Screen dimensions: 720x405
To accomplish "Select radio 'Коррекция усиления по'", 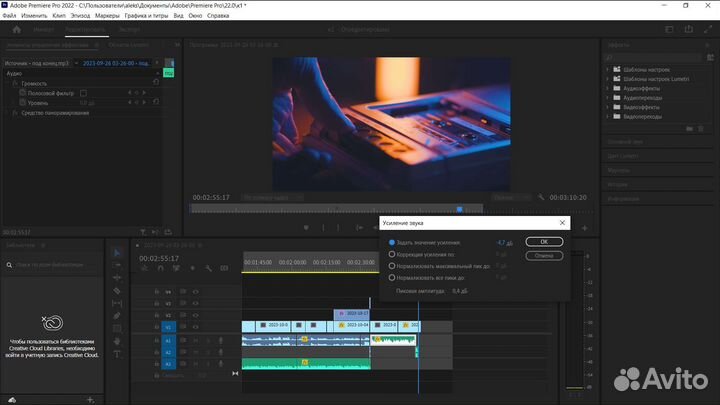I will pos(392,254).
